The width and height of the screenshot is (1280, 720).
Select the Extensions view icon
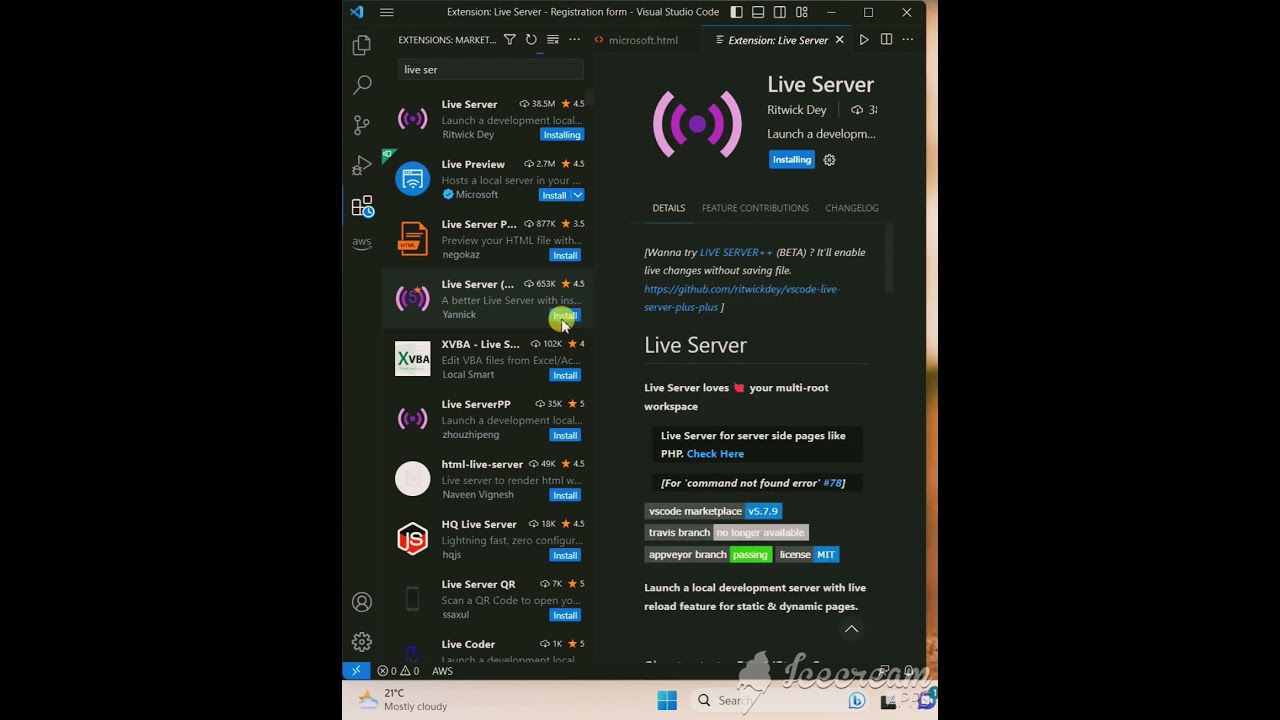362,206
